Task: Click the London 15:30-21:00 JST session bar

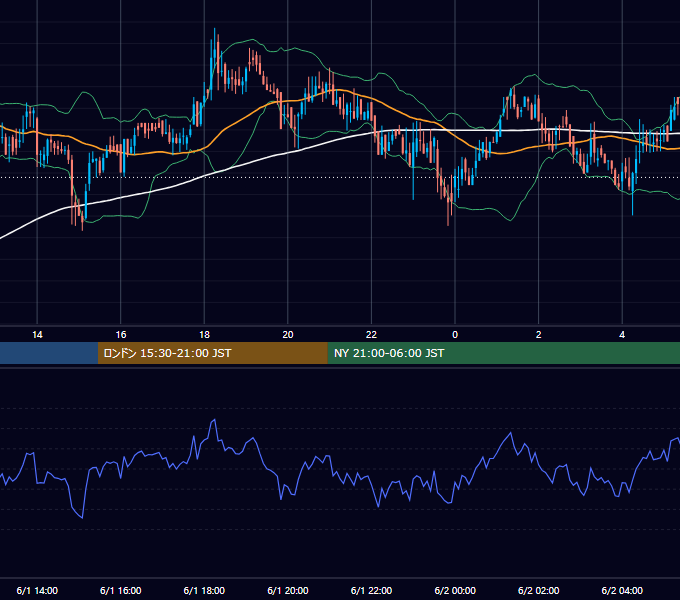Action: (212, 353)
